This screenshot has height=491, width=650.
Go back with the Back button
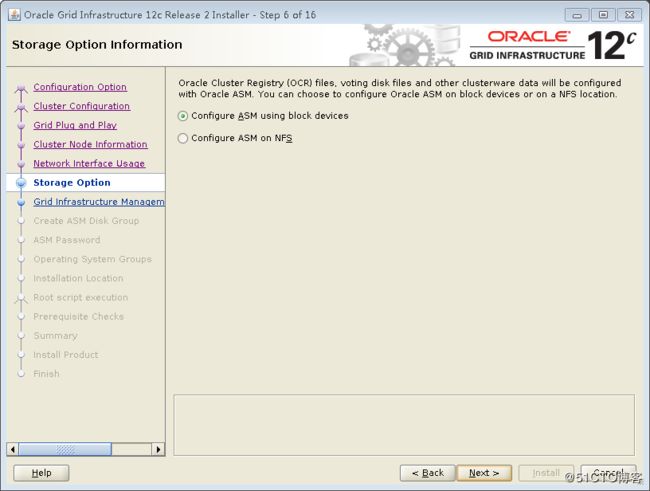pos(428,473)
